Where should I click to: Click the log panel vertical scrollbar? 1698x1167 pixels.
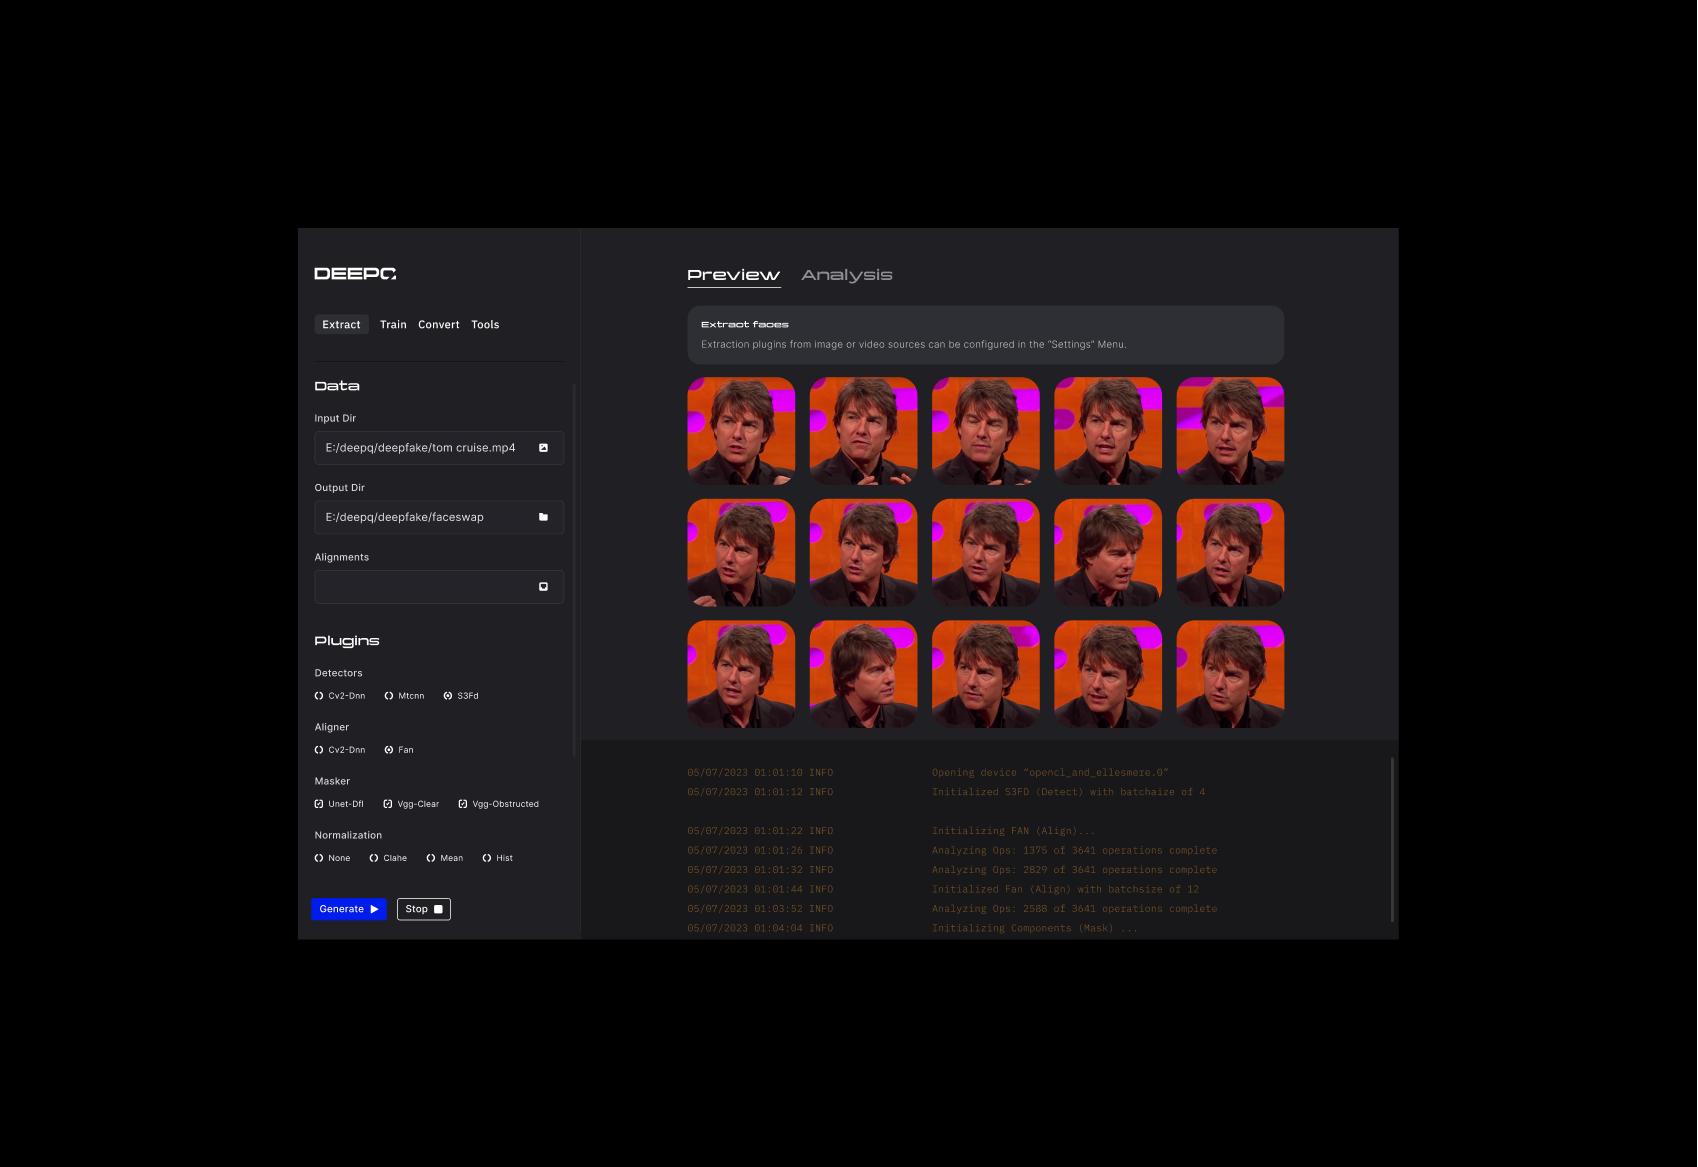coord(1392,839)
